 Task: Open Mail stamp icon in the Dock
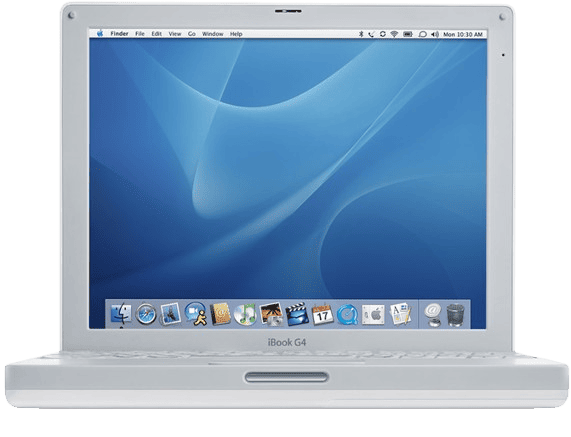click(171, 314)
